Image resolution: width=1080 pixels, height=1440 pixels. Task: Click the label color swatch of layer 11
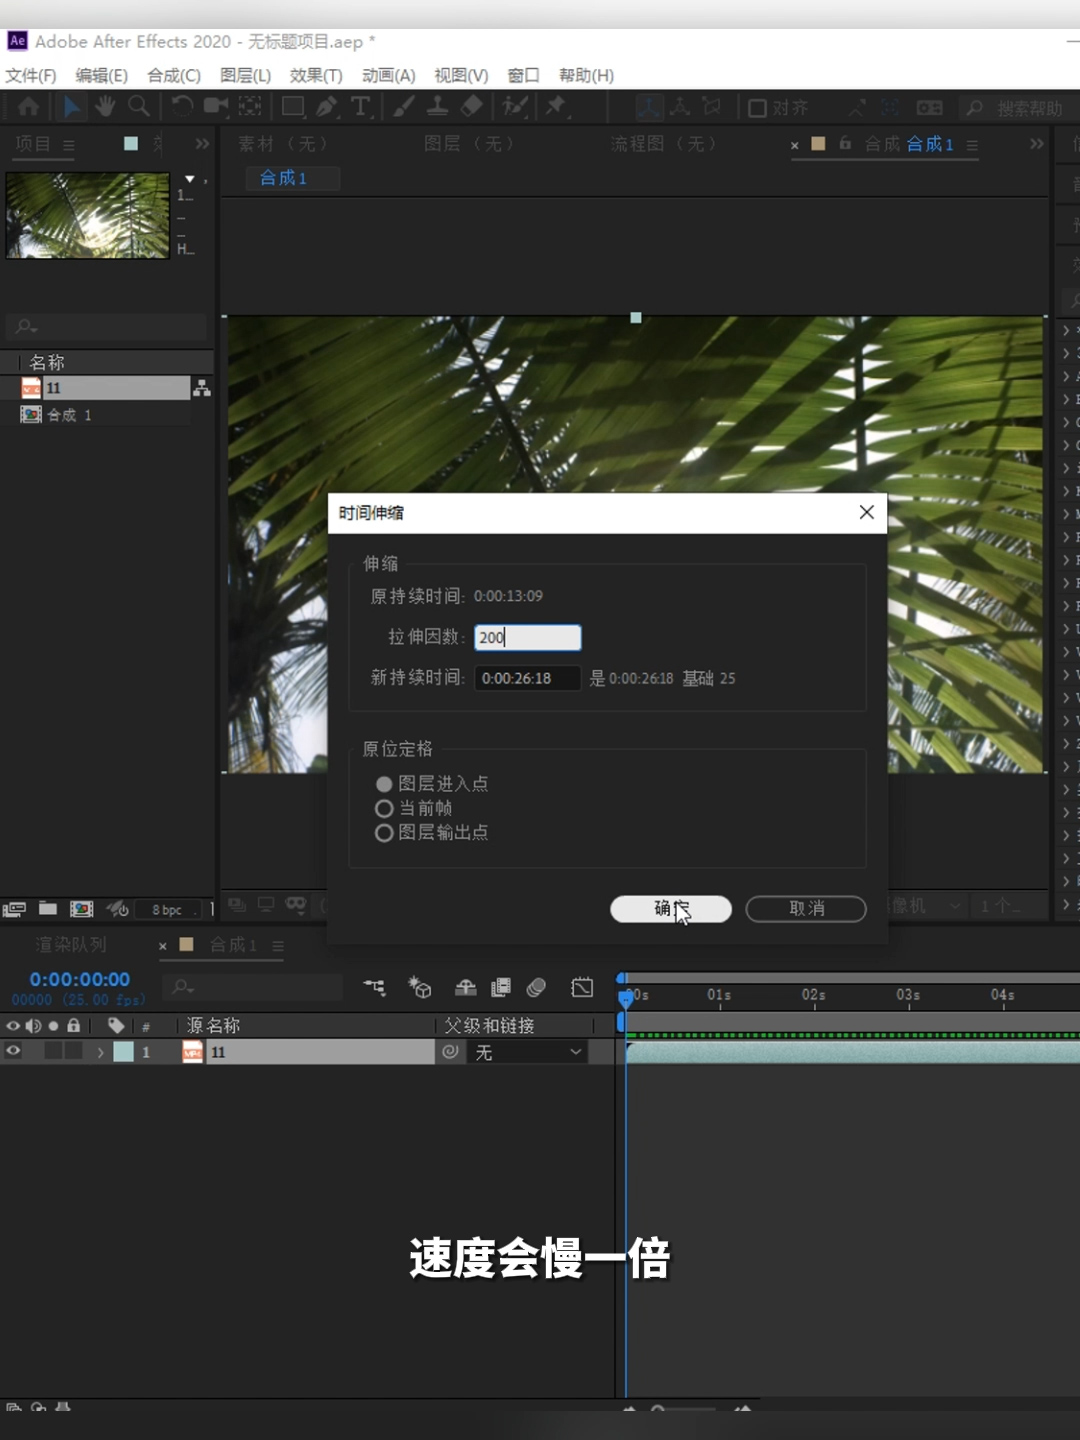[123, 1052]
